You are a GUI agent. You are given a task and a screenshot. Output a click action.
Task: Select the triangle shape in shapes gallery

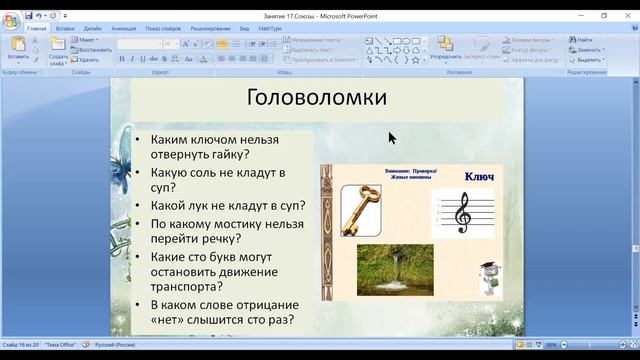pos(369,51)
